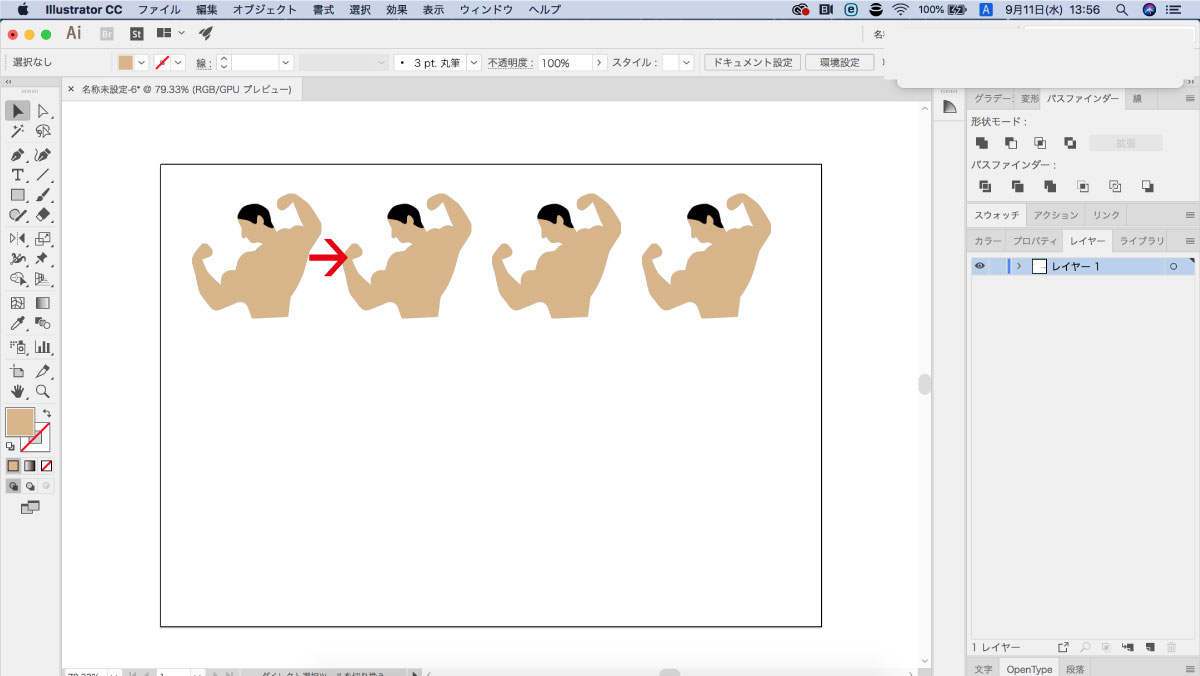Swap fill and stroke arrows
Image resolution: width=1200 pixels, height=676 pixels.
pos(46,413)
